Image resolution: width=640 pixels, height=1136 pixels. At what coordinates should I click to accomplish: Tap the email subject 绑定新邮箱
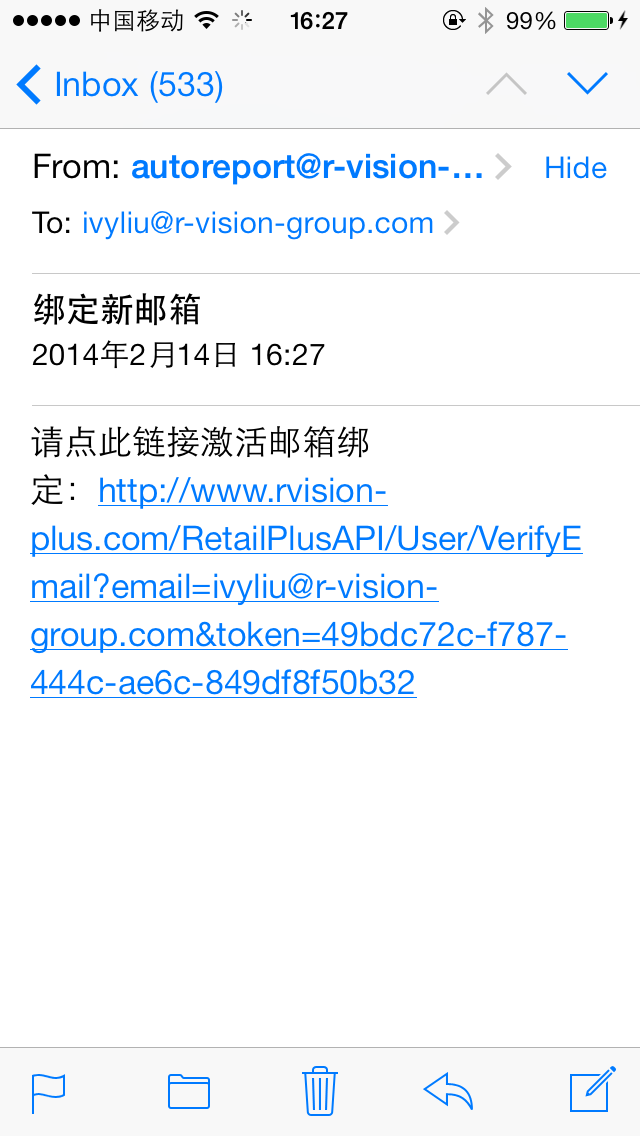click(116, 311)
